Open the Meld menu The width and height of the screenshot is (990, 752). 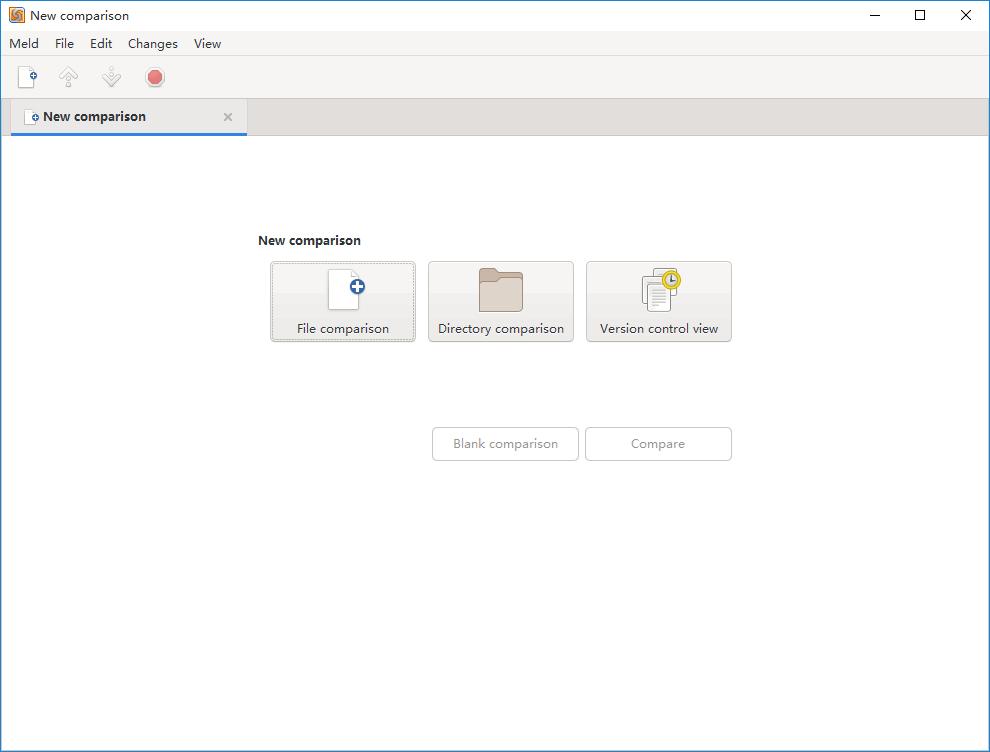24,44
